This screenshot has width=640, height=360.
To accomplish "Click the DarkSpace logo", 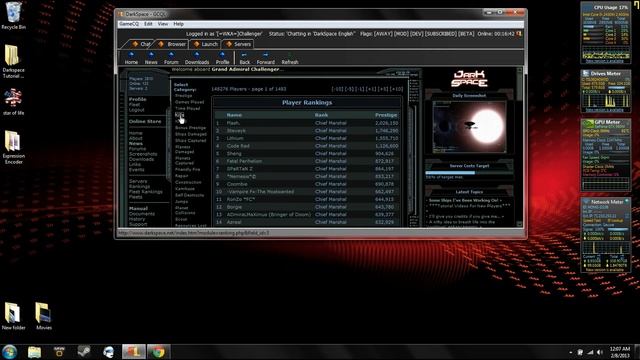I will click(x=469, y=79).
